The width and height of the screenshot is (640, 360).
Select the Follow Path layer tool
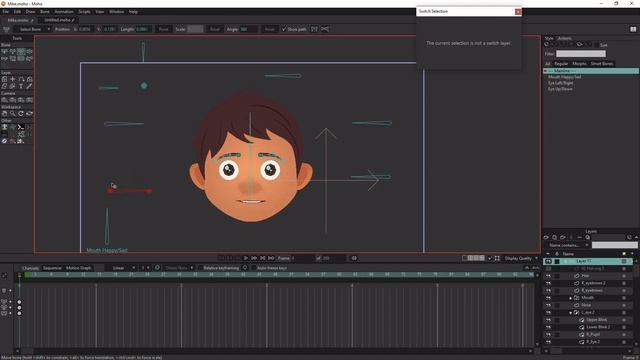coord(21,79)
